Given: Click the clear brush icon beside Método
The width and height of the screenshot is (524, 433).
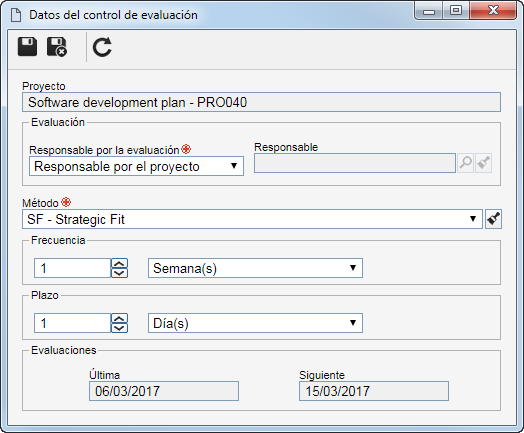Looking at the screenshot, I should [x=494, y=219].
